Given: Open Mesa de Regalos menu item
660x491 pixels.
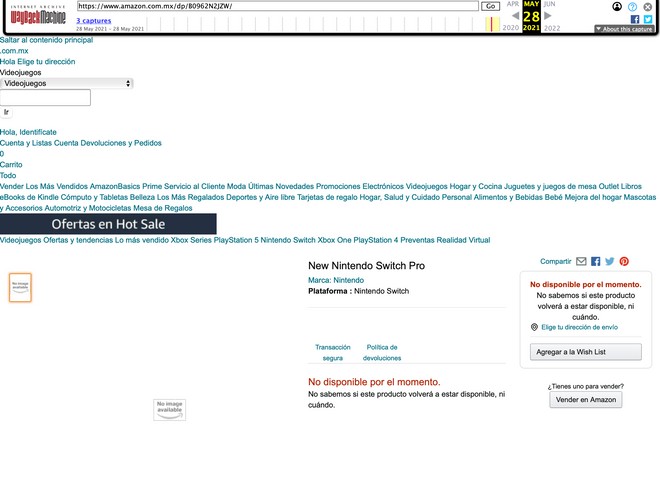Looking at the screenshot, I should [162, 208].
